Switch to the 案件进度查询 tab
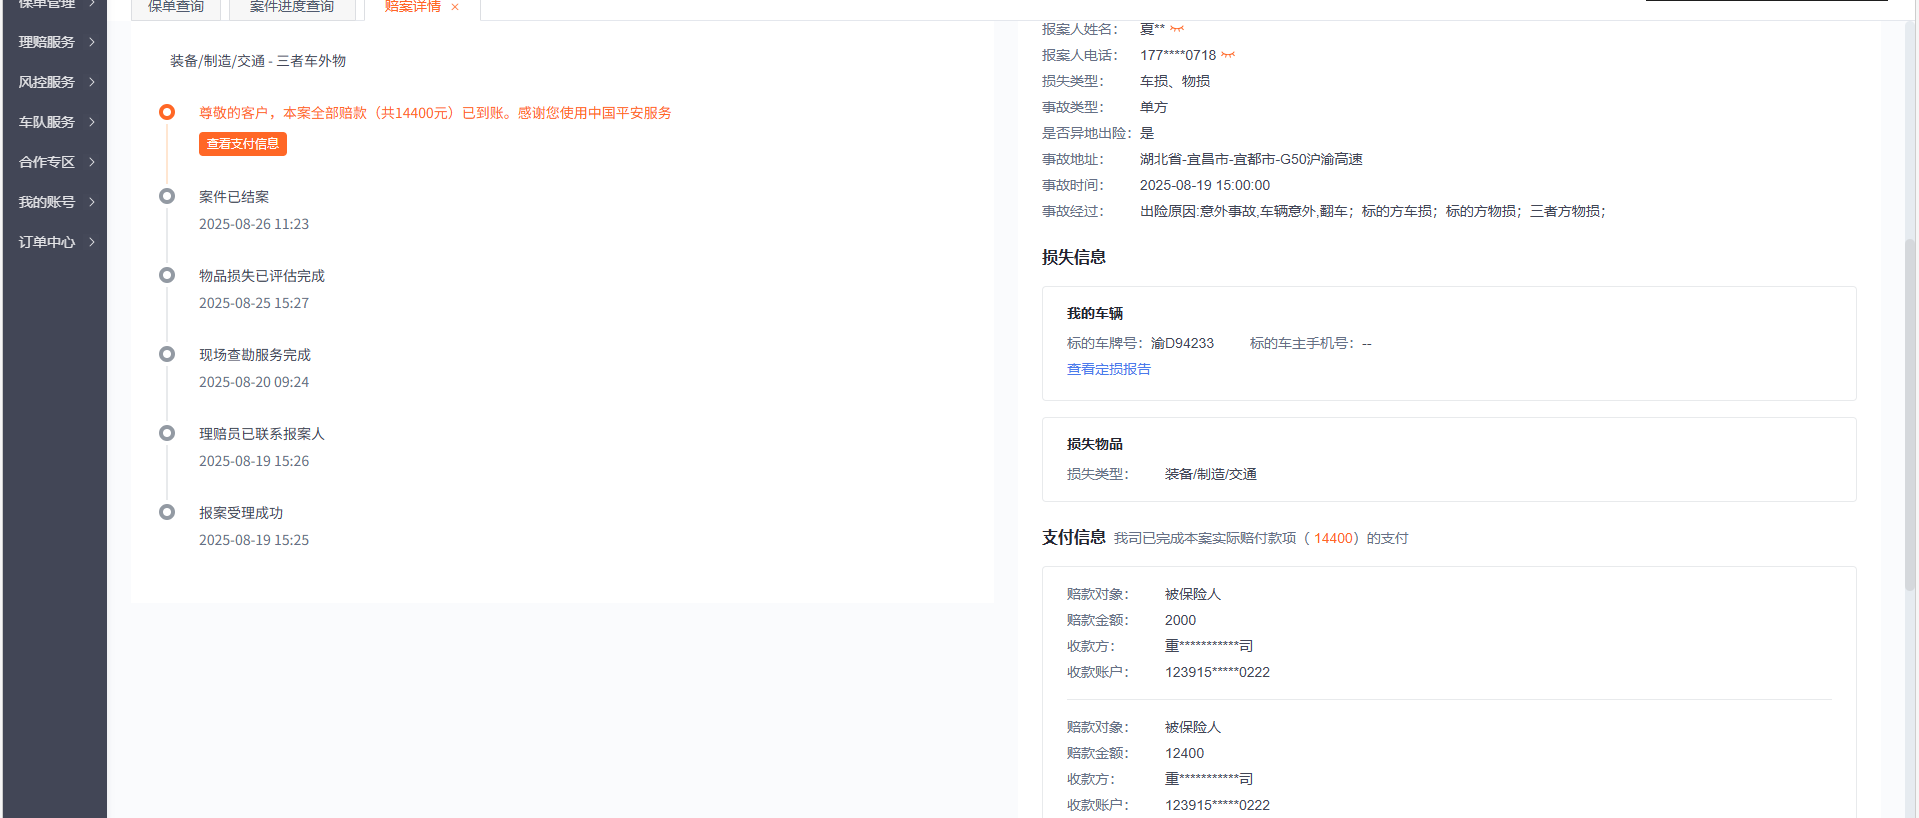 (x=292, y=7)
